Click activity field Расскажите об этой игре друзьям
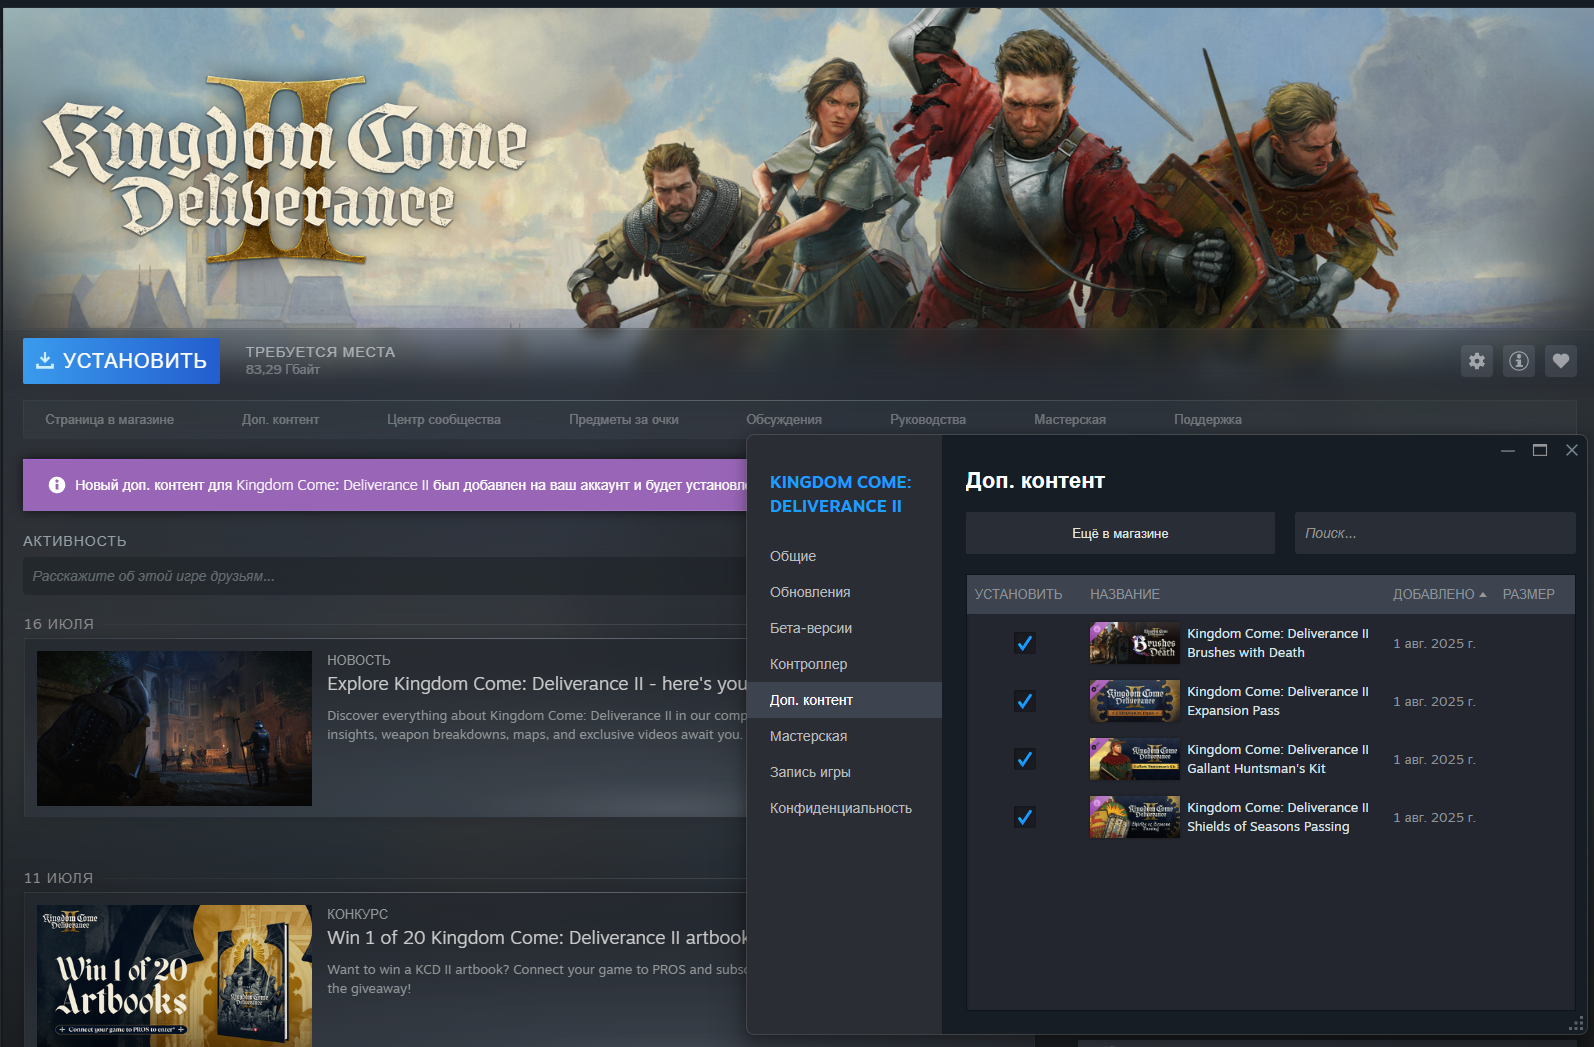The height and width of the screenshot is (1047, 1594). [385, 576]
